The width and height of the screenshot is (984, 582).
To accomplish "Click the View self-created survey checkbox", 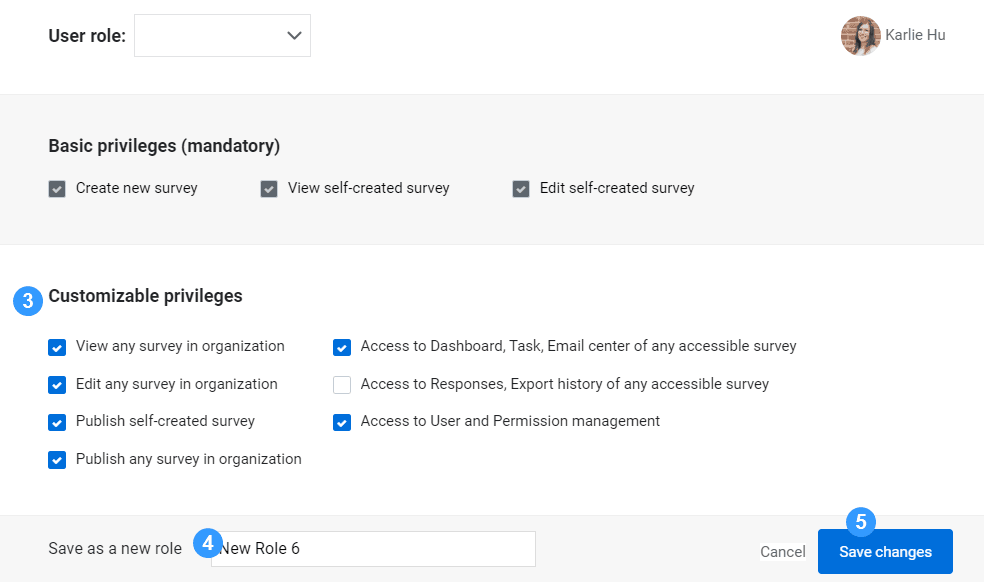I will pyautogui.click(x=269, y=189).
